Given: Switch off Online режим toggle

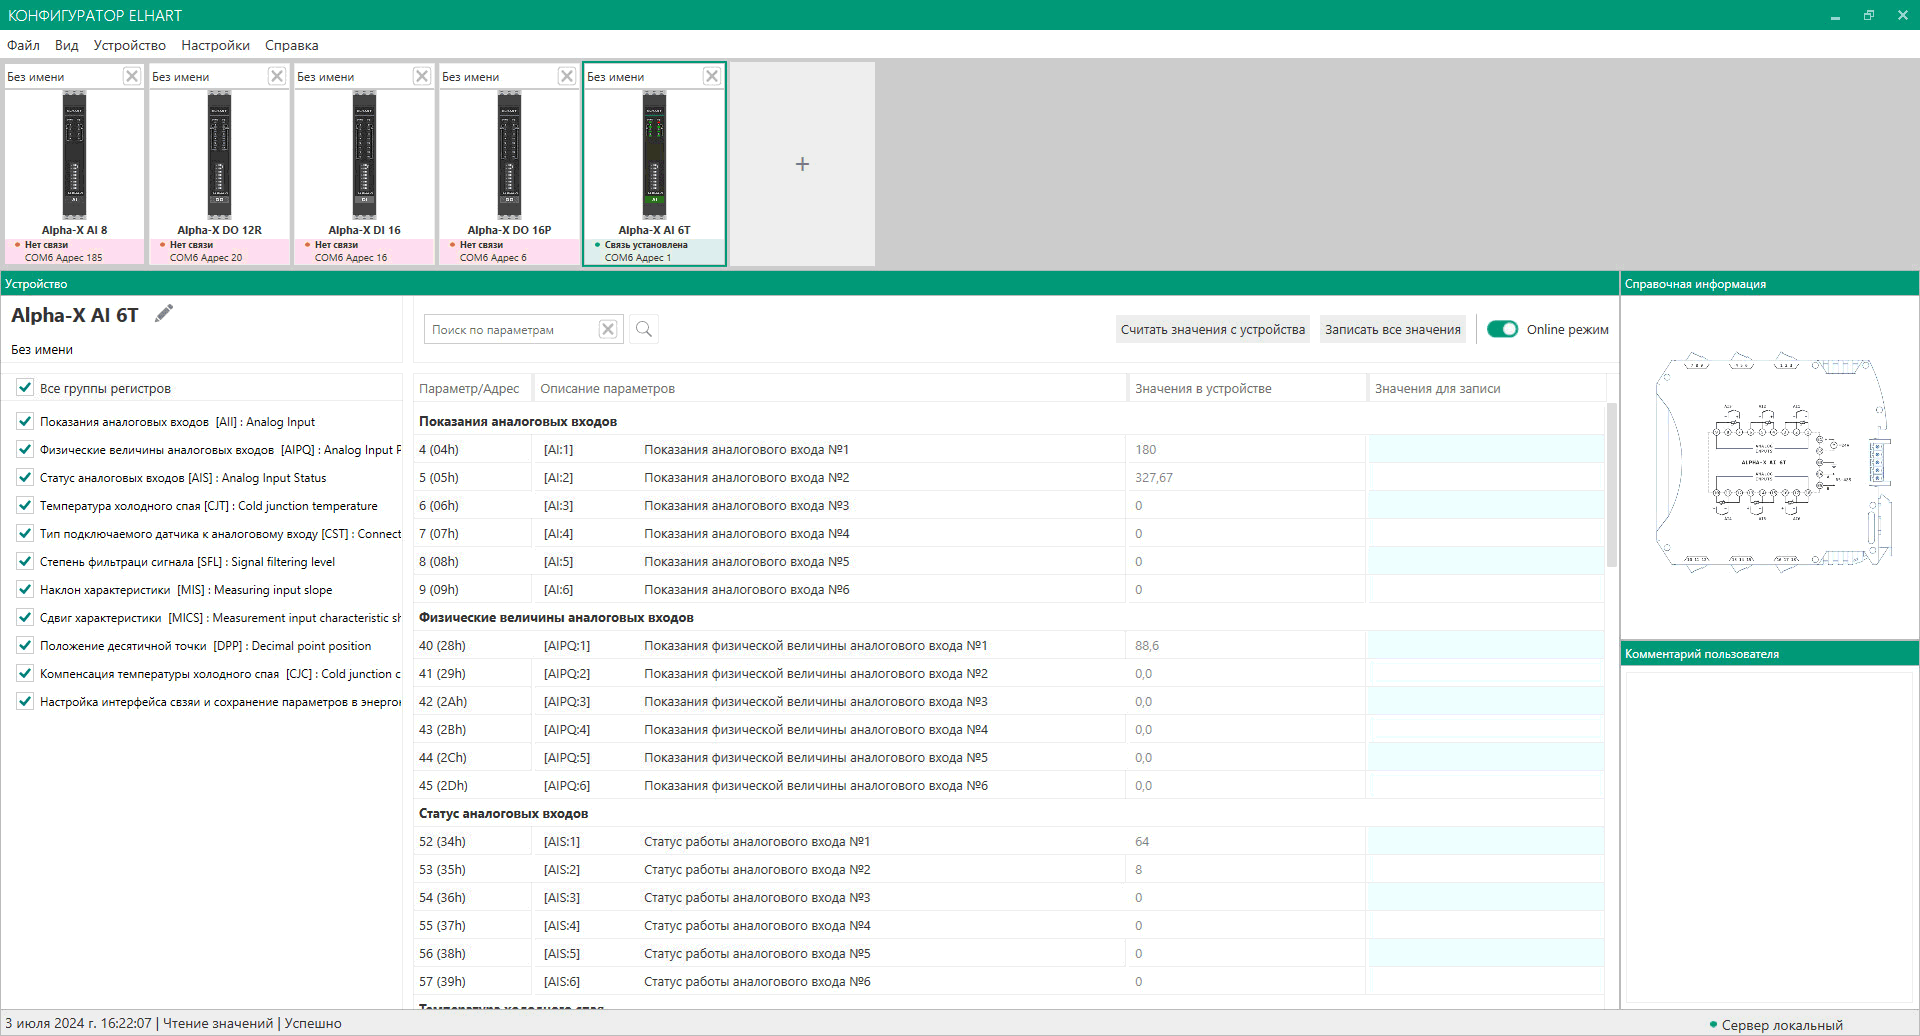Looking at the screenshot, I should pyautogui.click(x=1502, y=329).
